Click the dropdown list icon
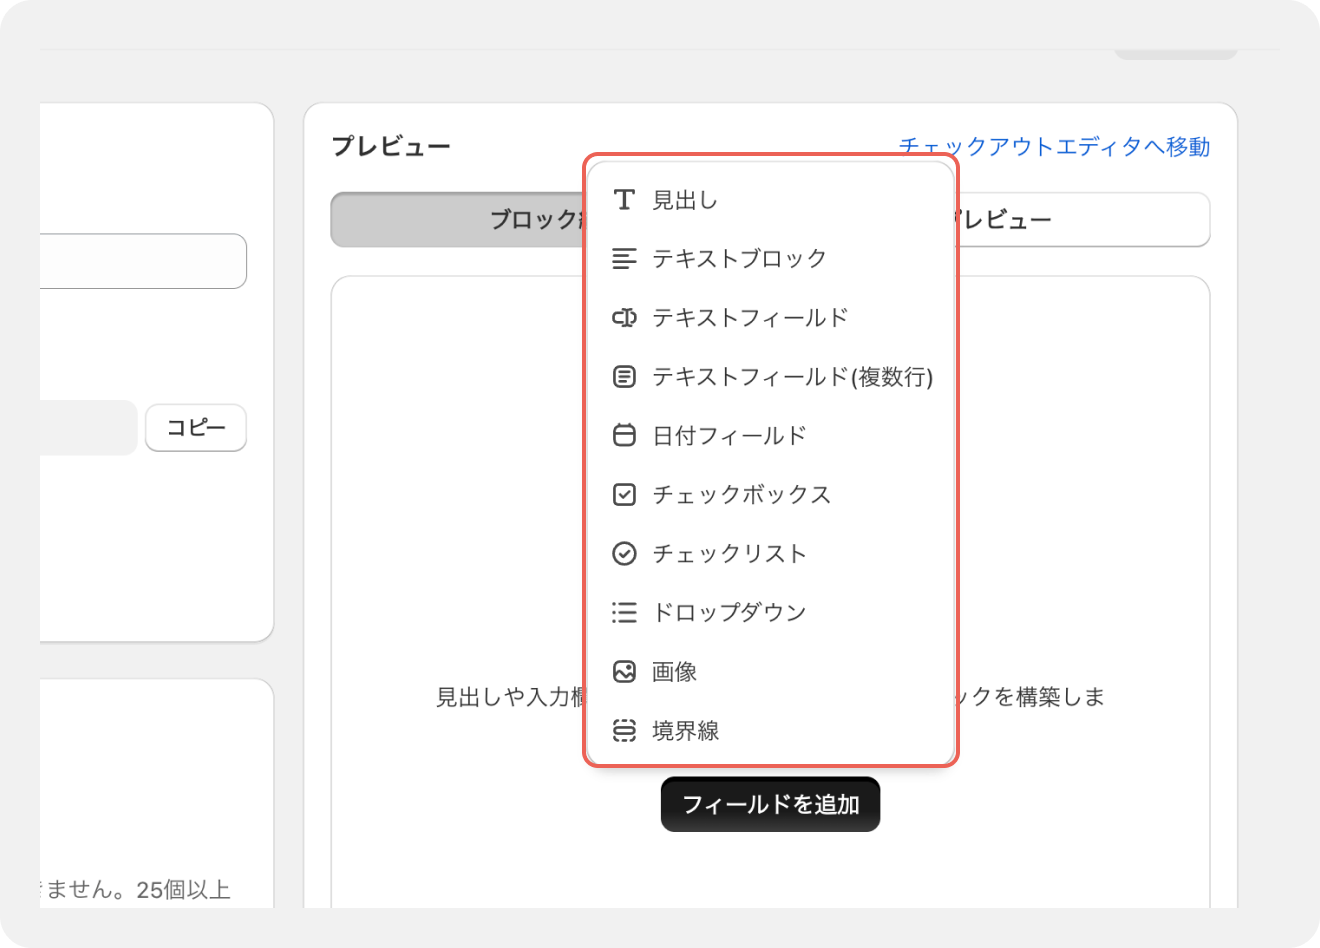This screenshot has height=948, width=1320. click(x=624, y=613)
